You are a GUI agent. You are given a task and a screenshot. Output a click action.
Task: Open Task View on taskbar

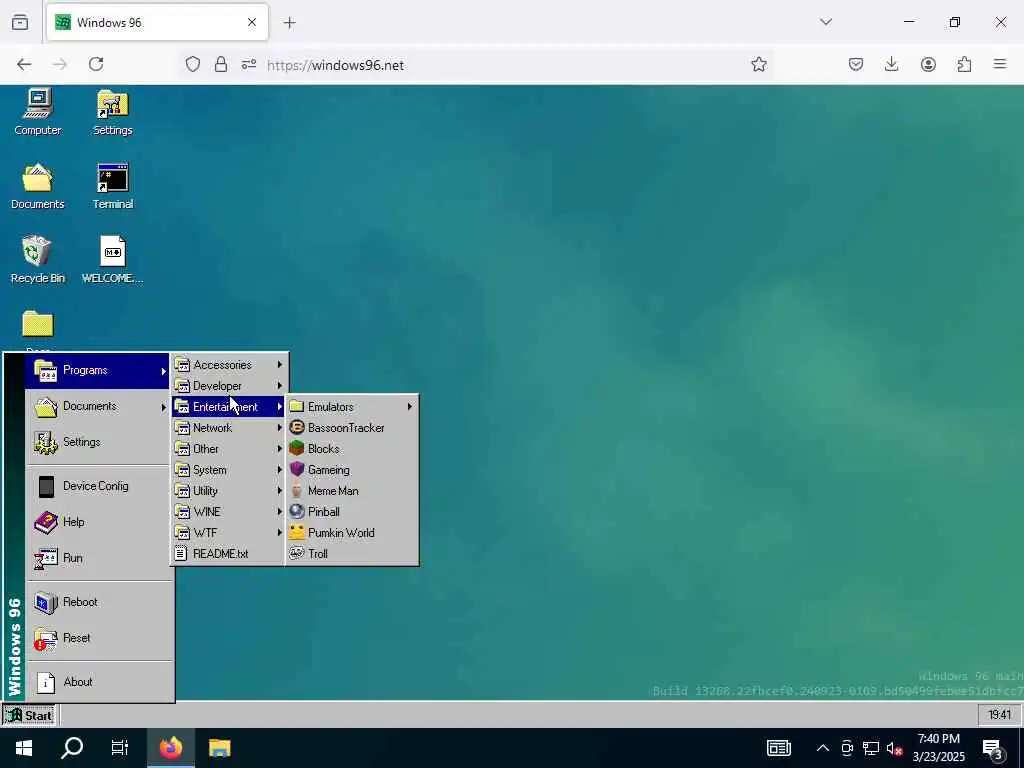[x=120, y=748]
